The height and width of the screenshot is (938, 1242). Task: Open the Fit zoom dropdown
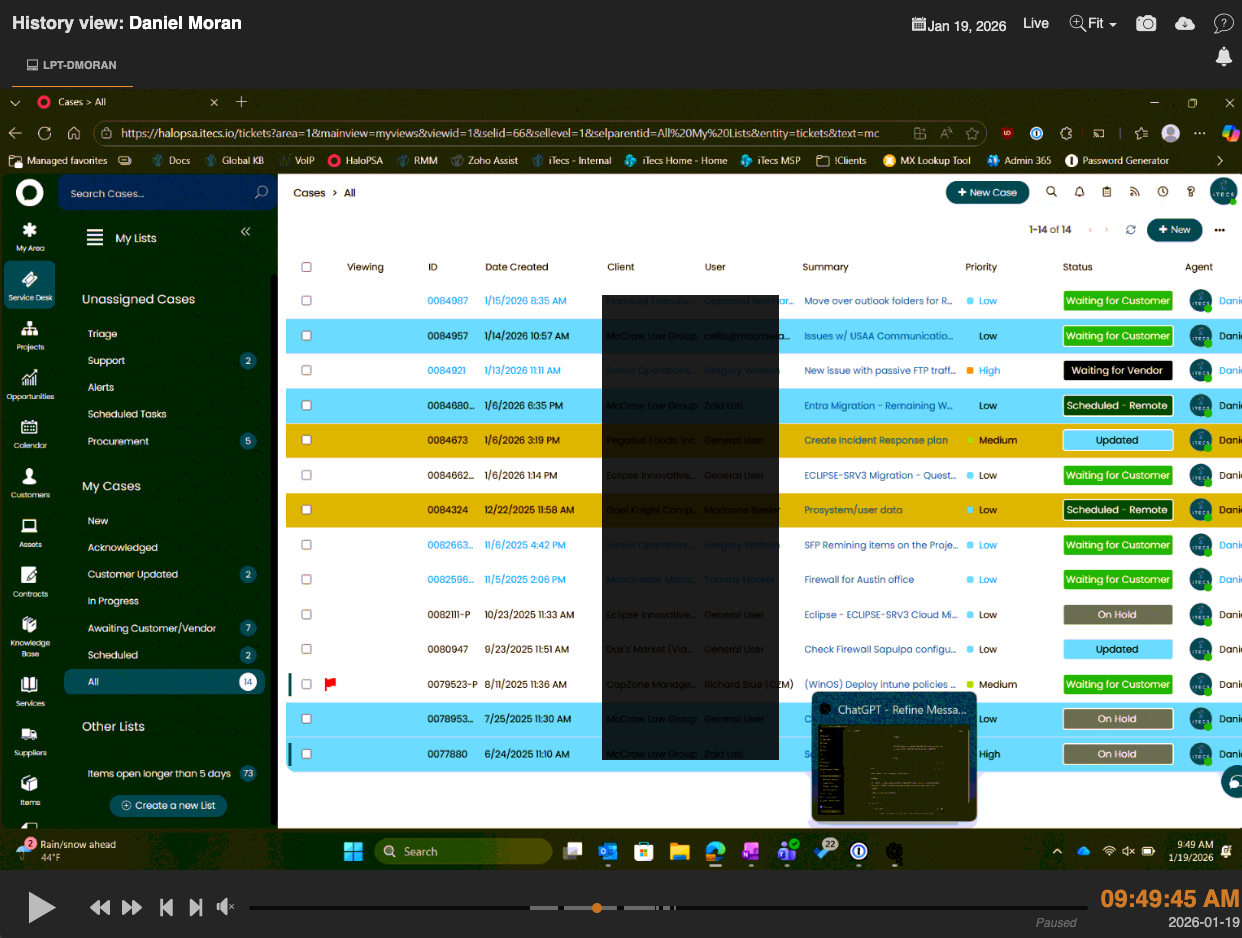[1093, 23]
